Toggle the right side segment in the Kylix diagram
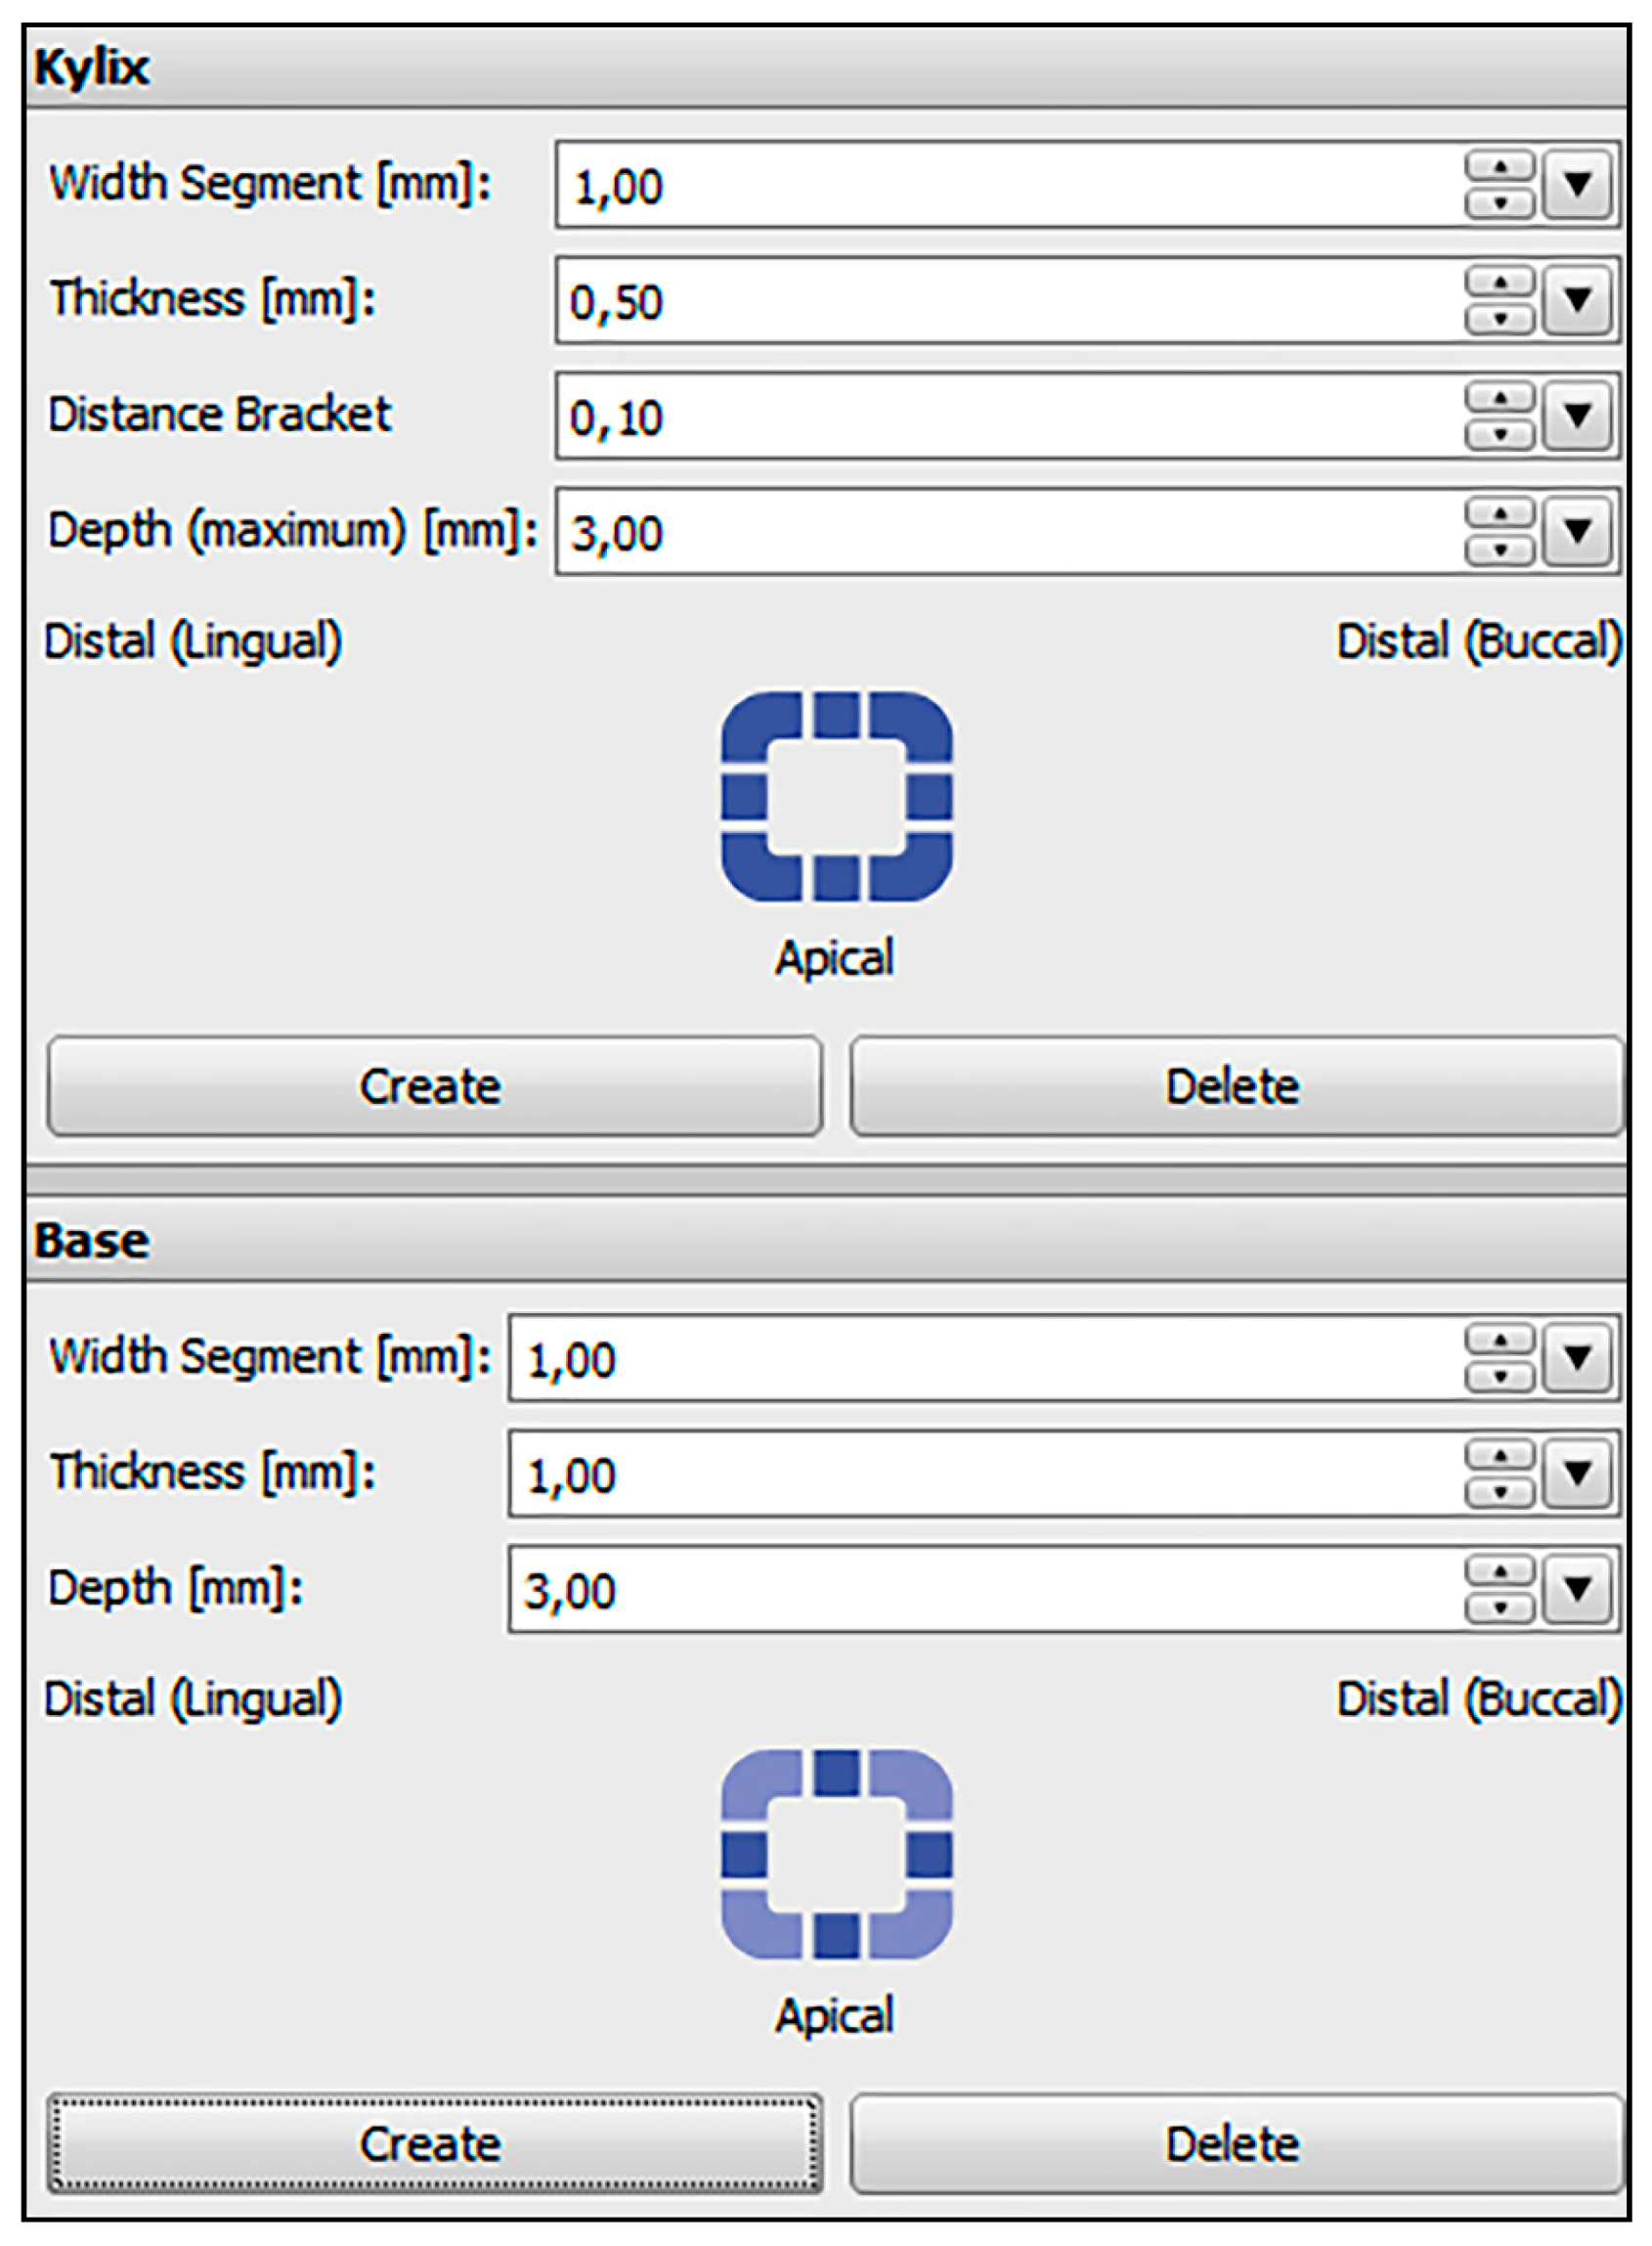Screen dimensions: 1652x2246 [x=929, y=796]
